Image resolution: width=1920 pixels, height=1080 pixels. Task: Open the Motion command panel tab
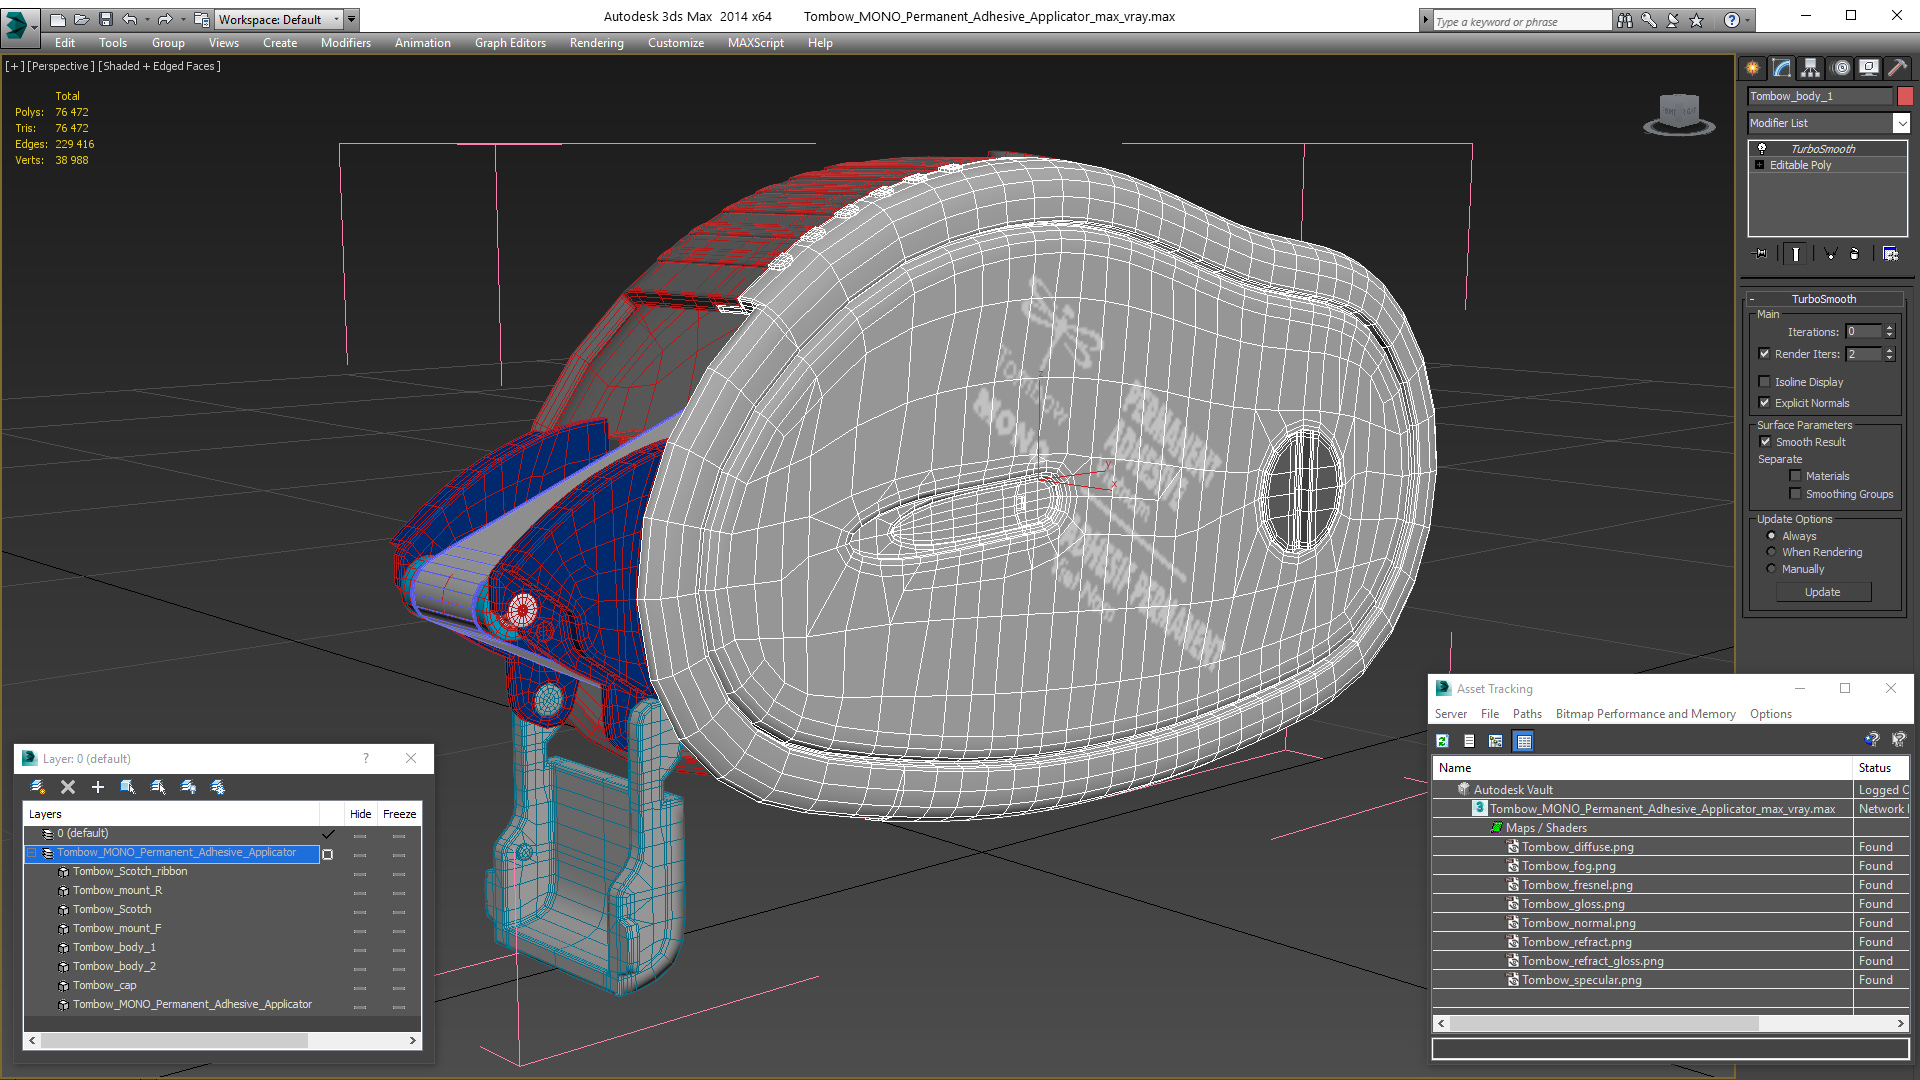coord(1841,68)
